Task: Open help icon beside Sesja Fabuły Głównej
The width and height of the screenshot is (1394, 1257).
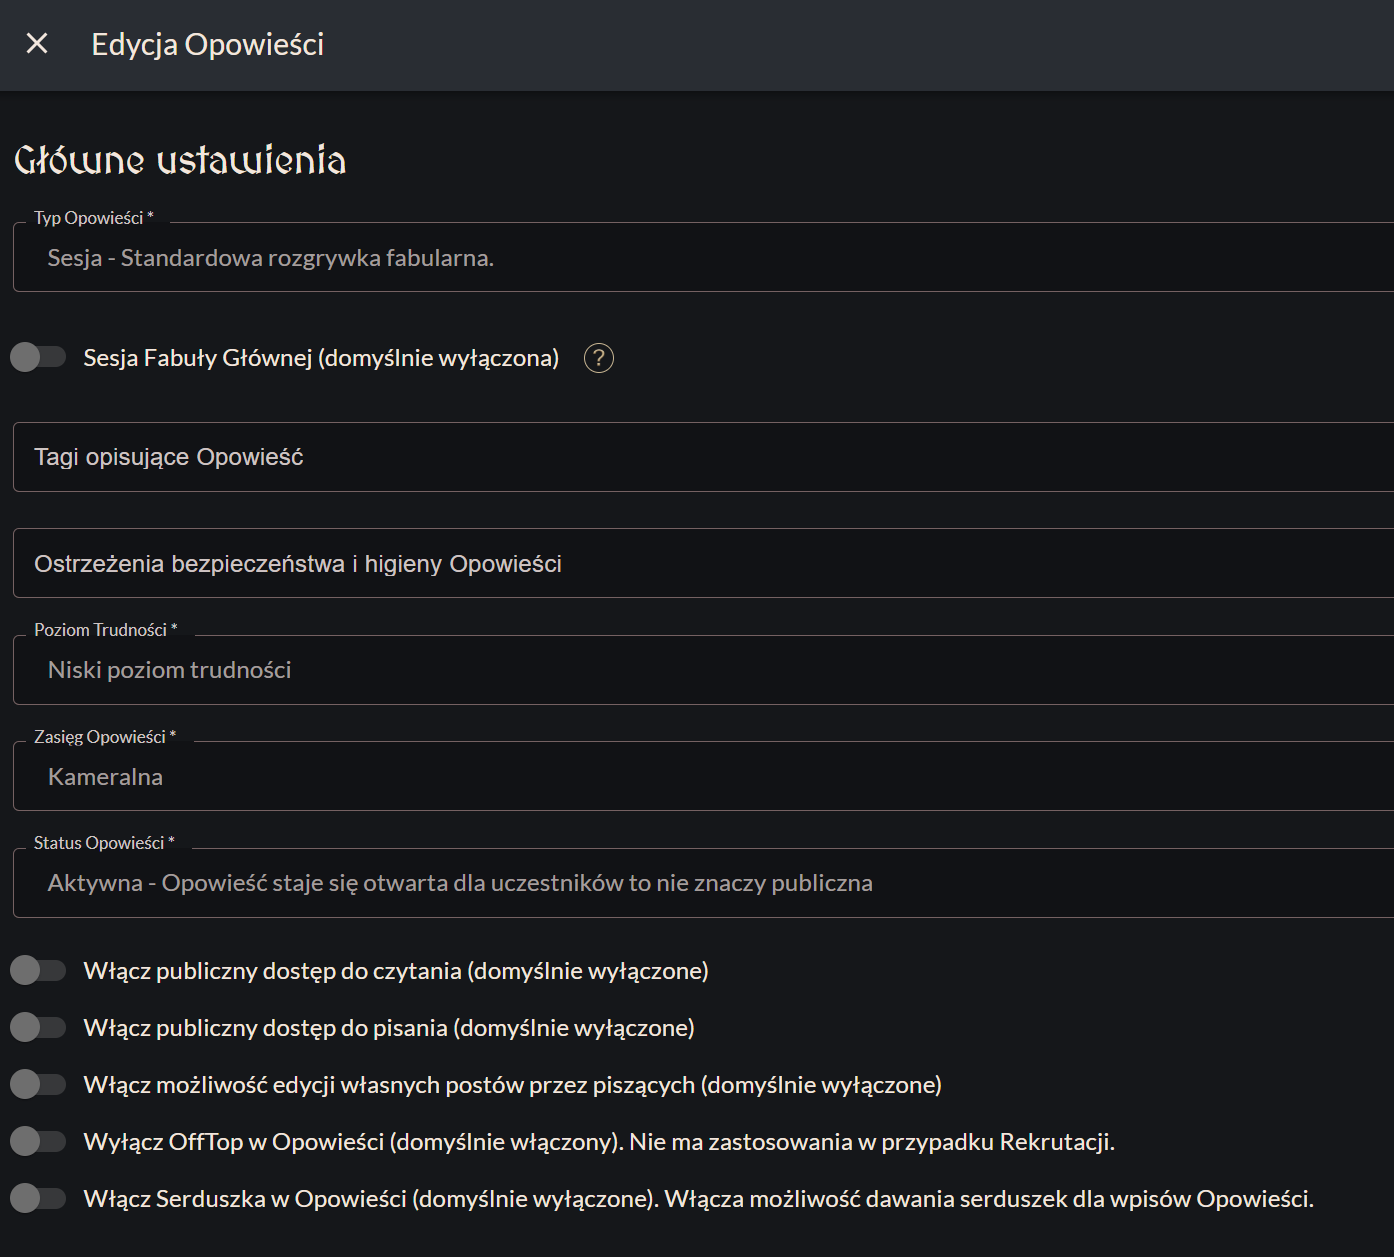Action: (598, 358)
